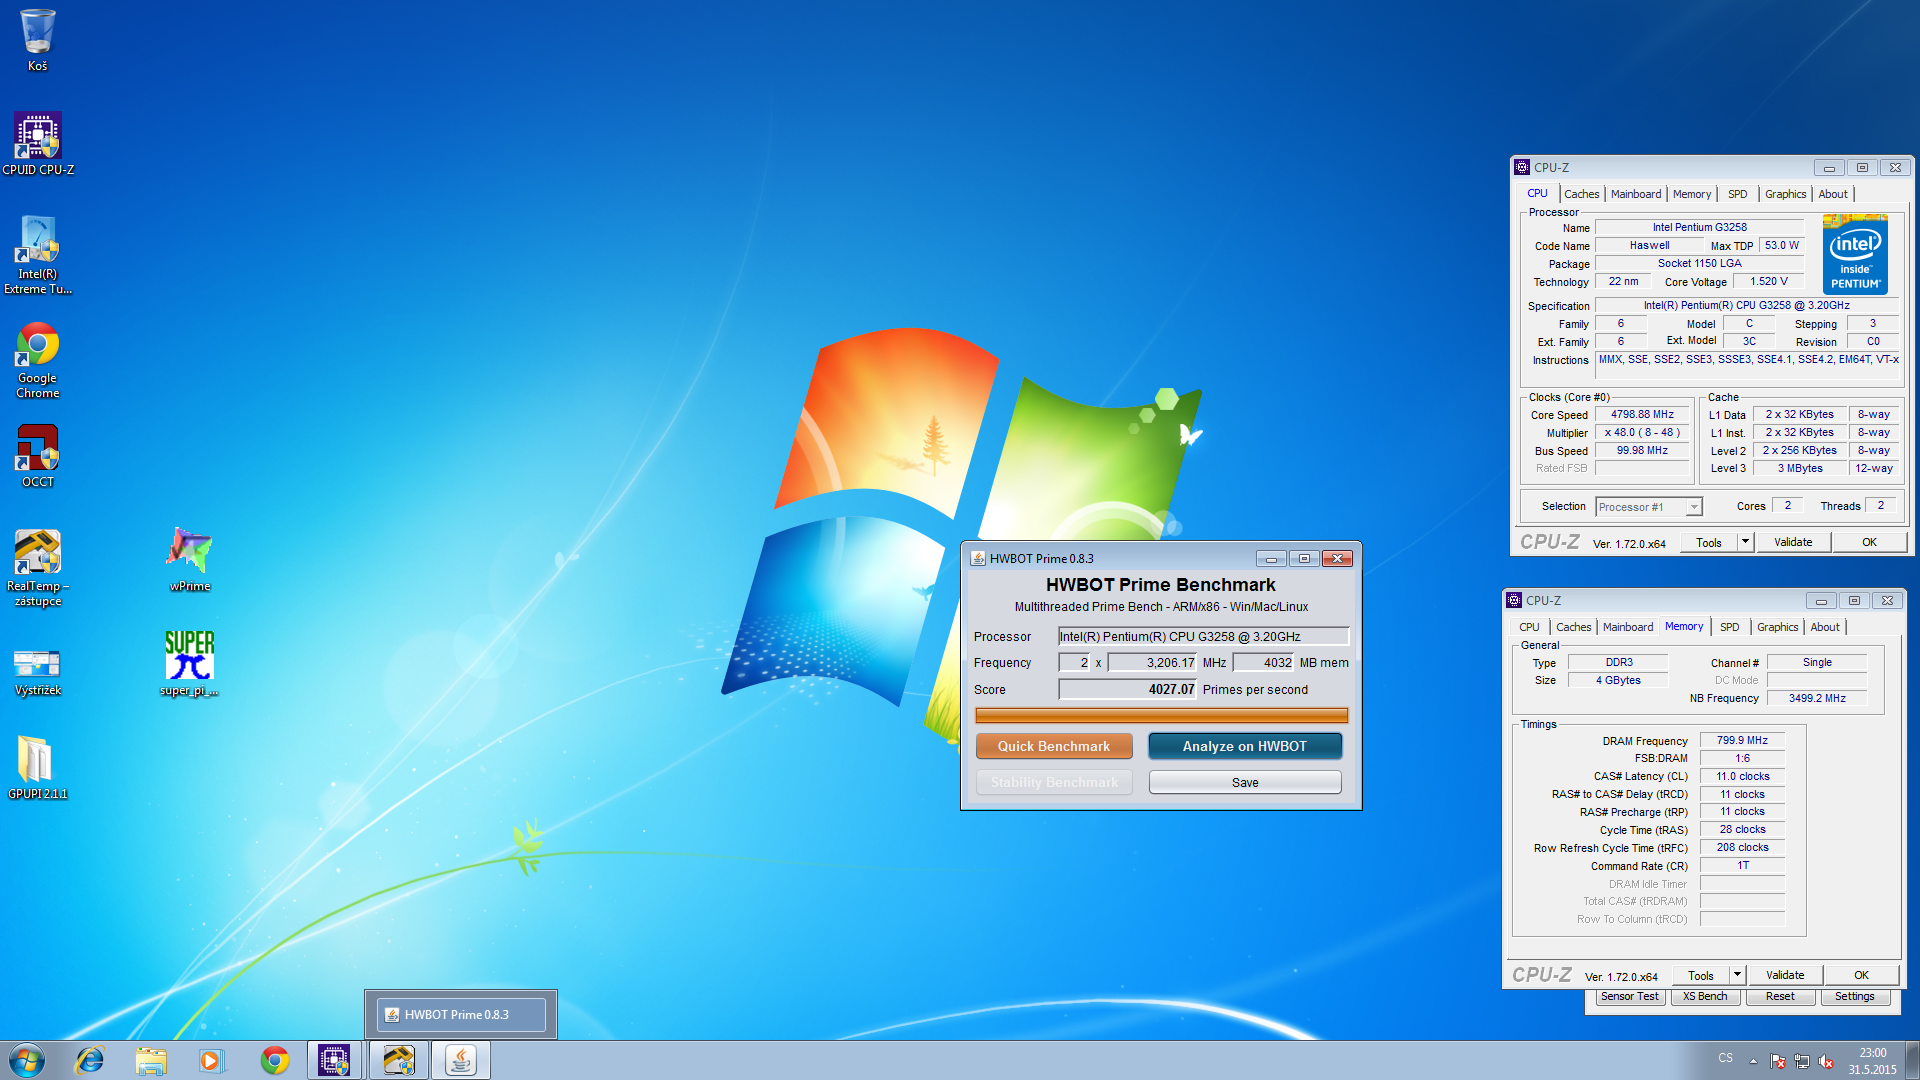Switch to Mainboard tab in lower CPU-Z window
This screenshot has height=1080, width=1920.
pos(1628,627)
